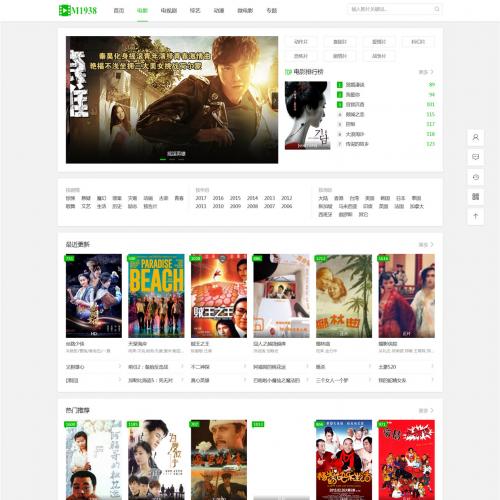This screenshot has width=500, height=500.
Task: Filter by year 2016
Action: pyautogui.click(x=218, y=198)
